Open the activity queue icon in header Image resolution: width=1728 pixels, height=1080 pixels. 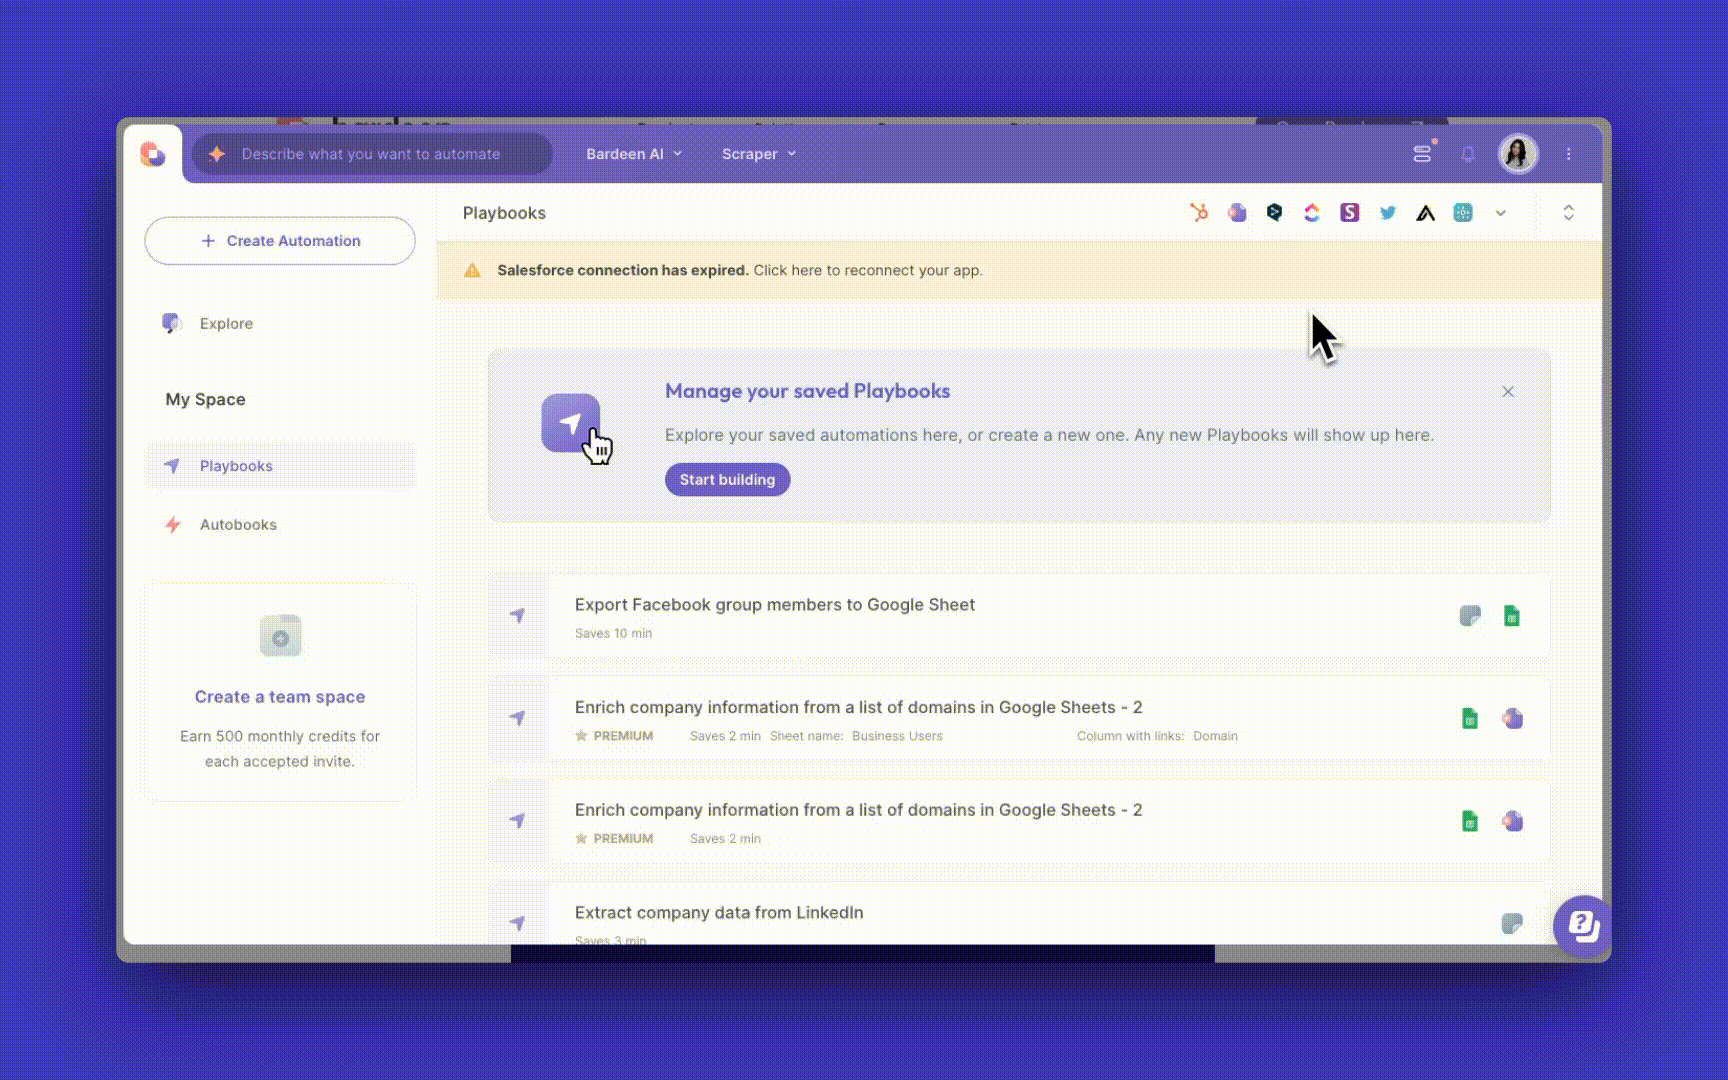1422,153
